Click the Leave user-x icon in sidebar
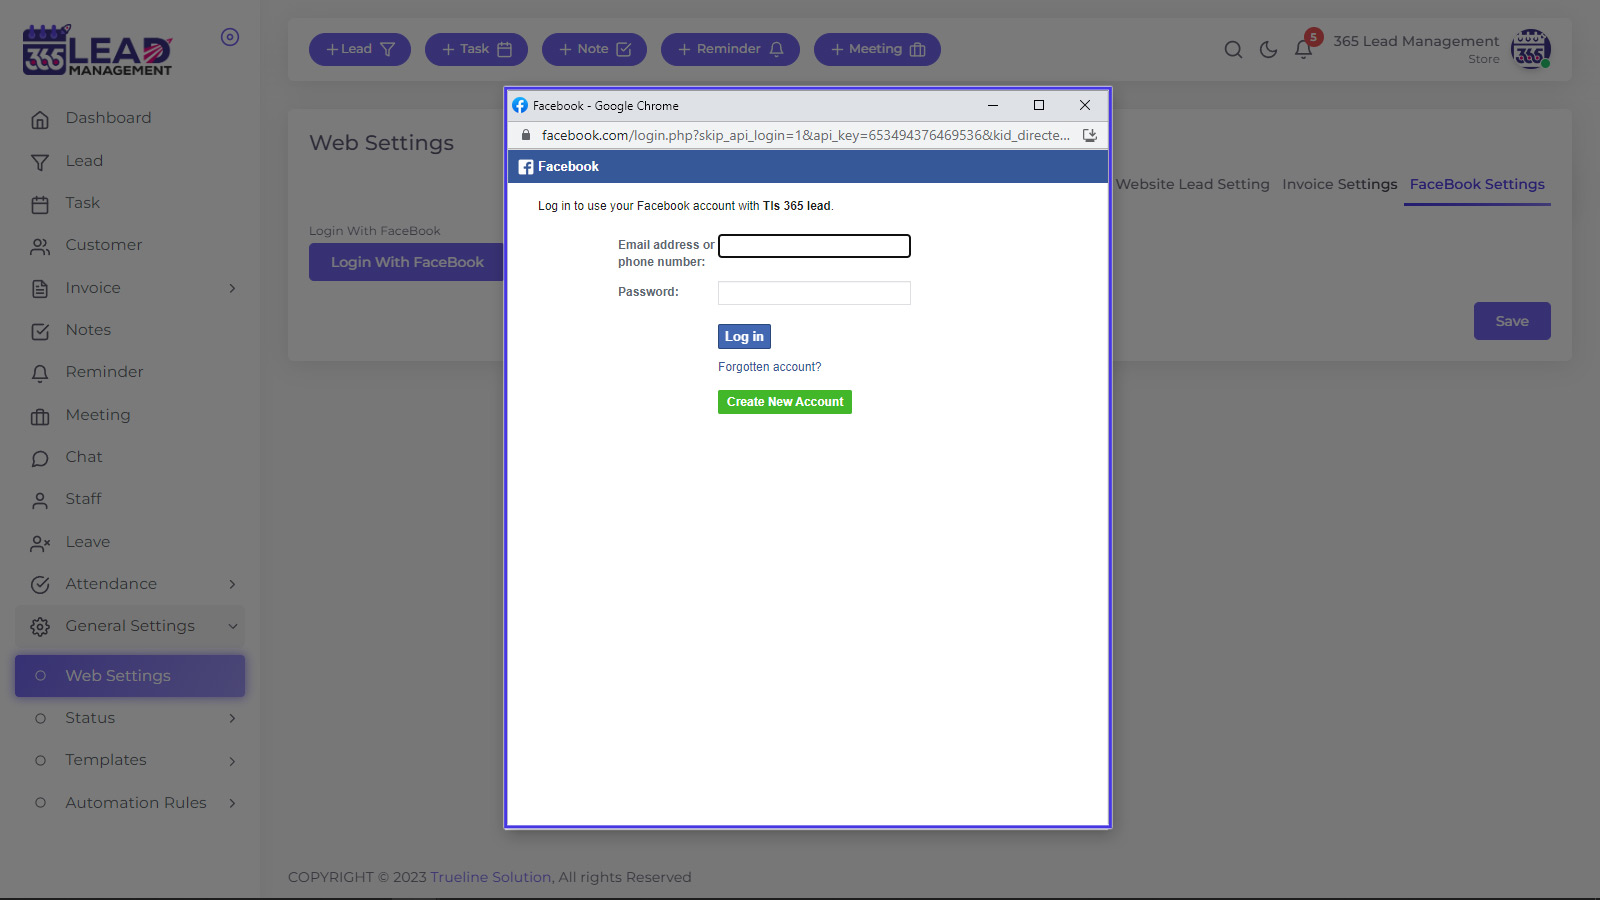 point(40,543)
